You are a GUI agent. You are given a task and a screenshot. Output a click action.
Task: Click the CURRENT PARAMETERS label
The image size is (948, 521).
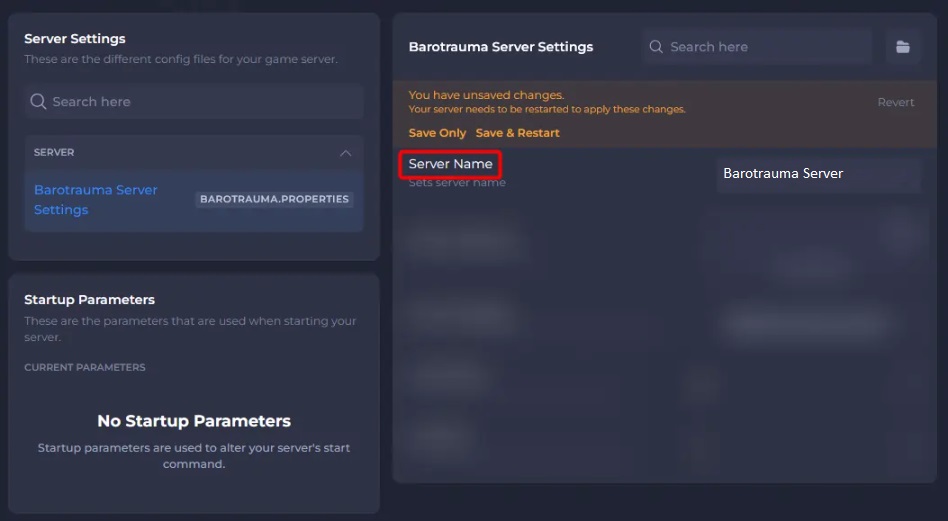tap(85, 367)
